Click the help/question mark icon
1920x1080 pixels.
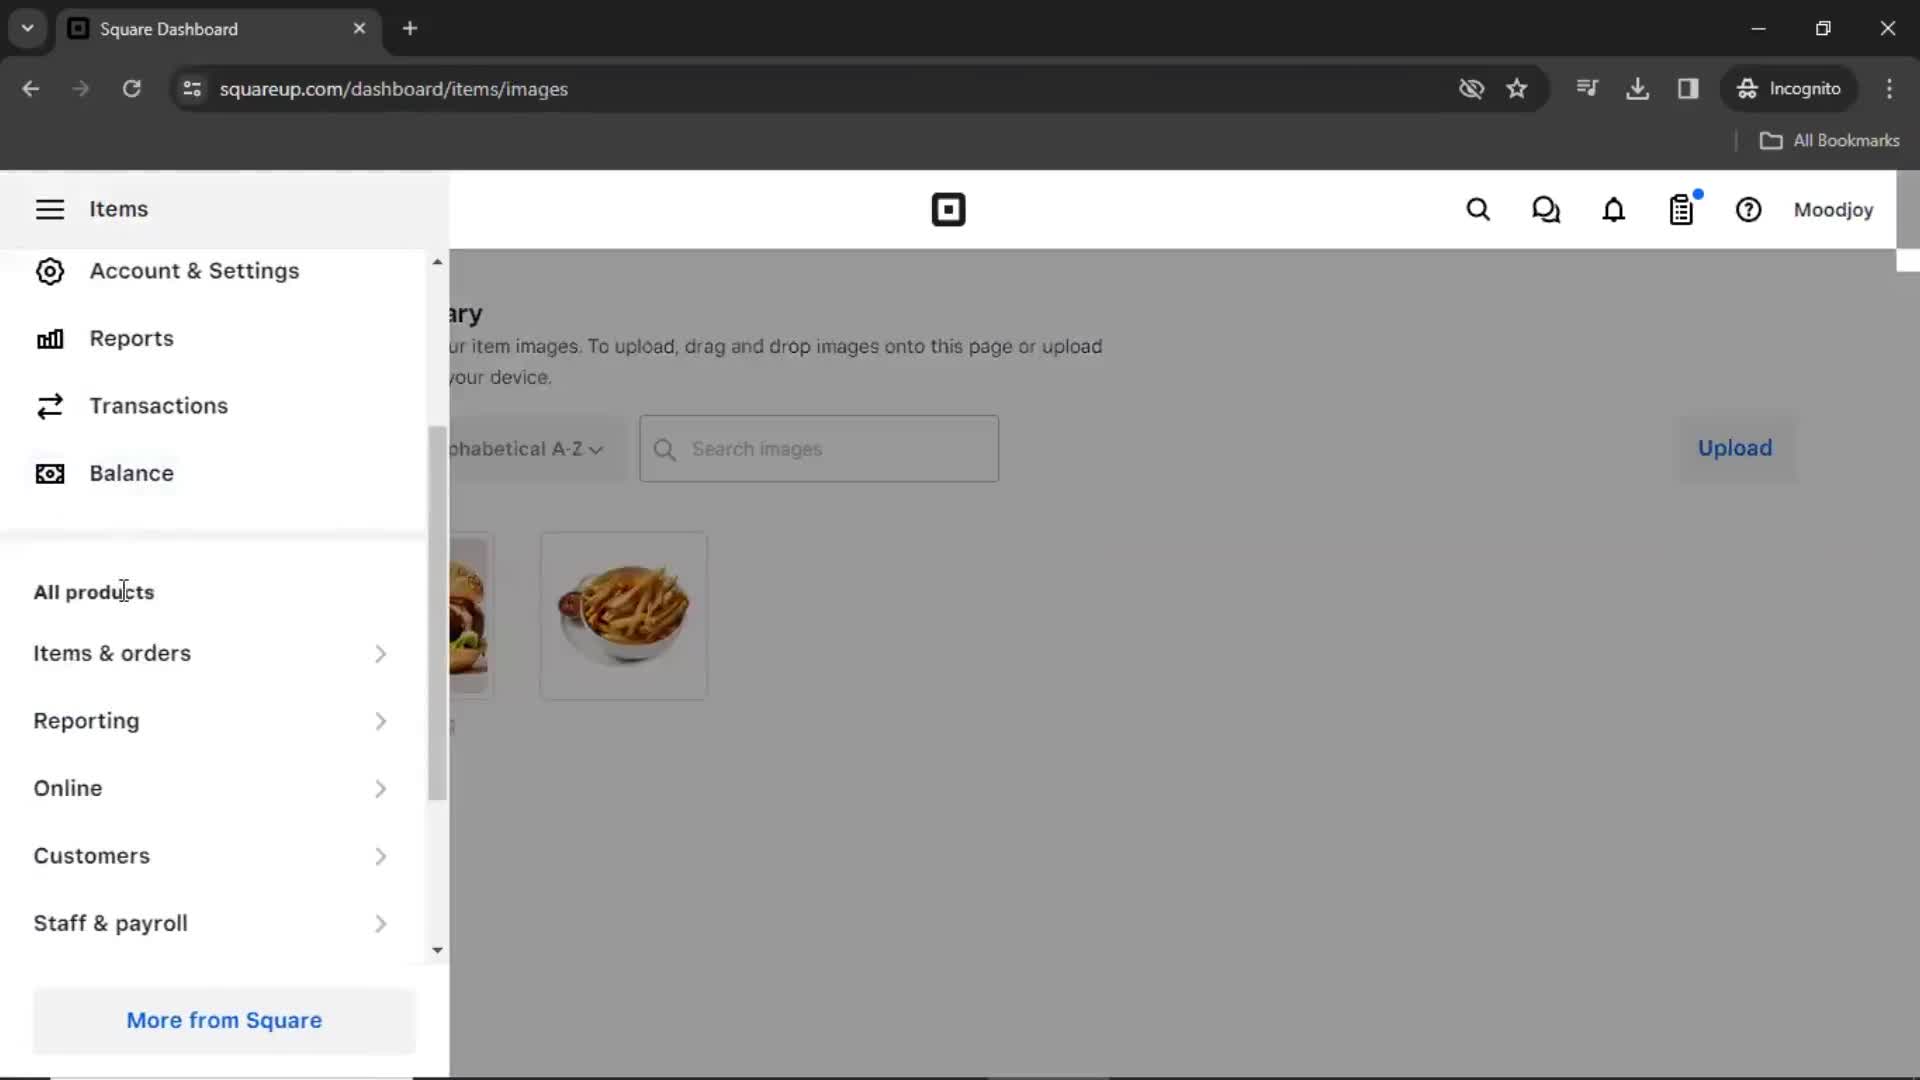click(x=1749, y=210)
